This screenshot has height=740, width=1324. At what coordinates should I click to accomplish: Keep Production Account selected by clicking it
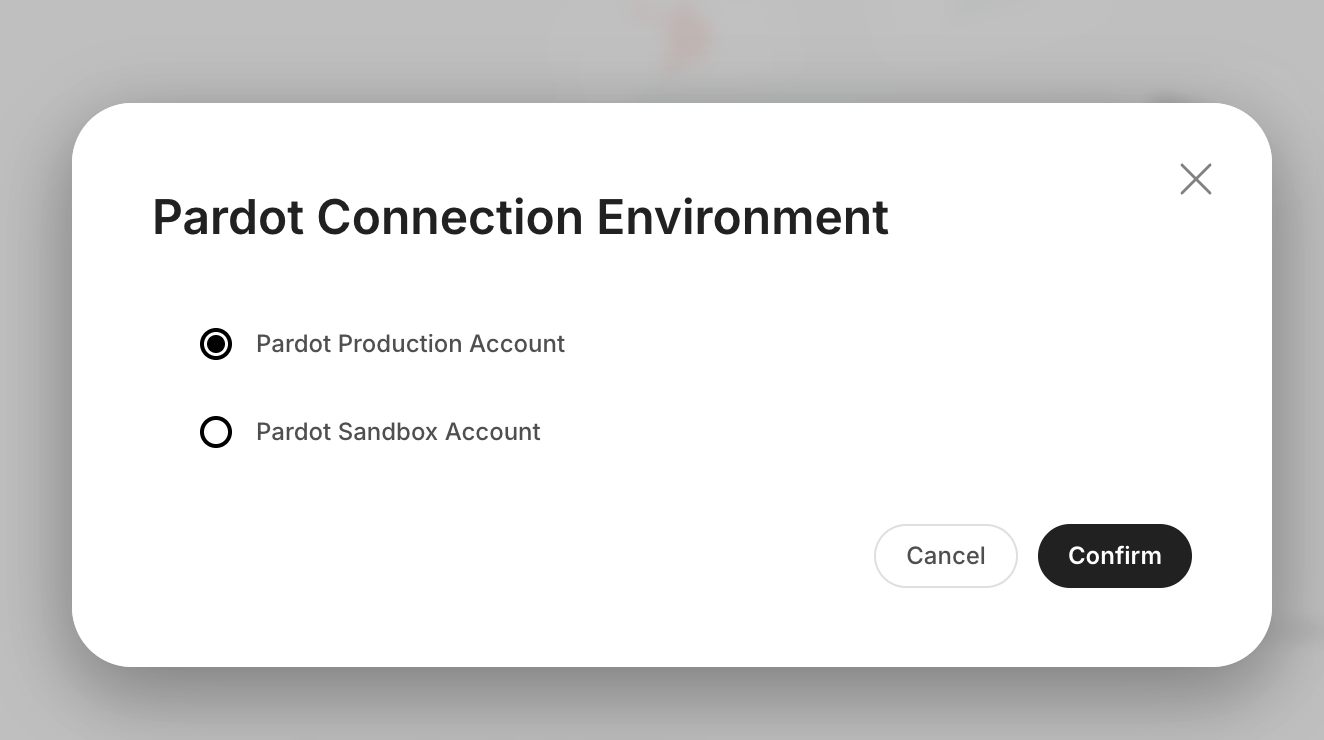pyautogui.click(x=216, y=344)
